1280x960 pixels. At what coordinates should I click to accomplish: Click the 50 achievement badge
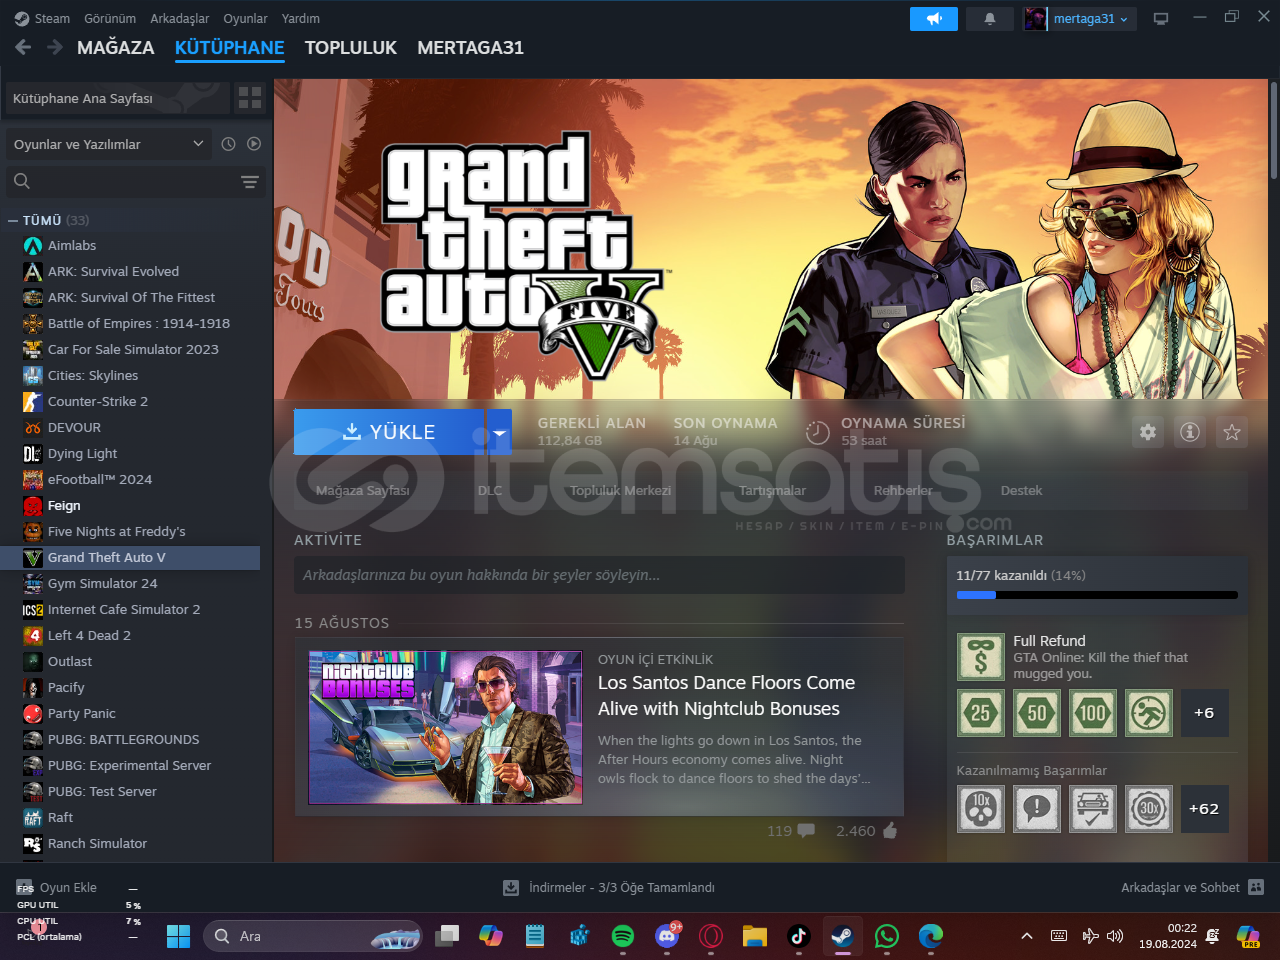(1037, 713)
